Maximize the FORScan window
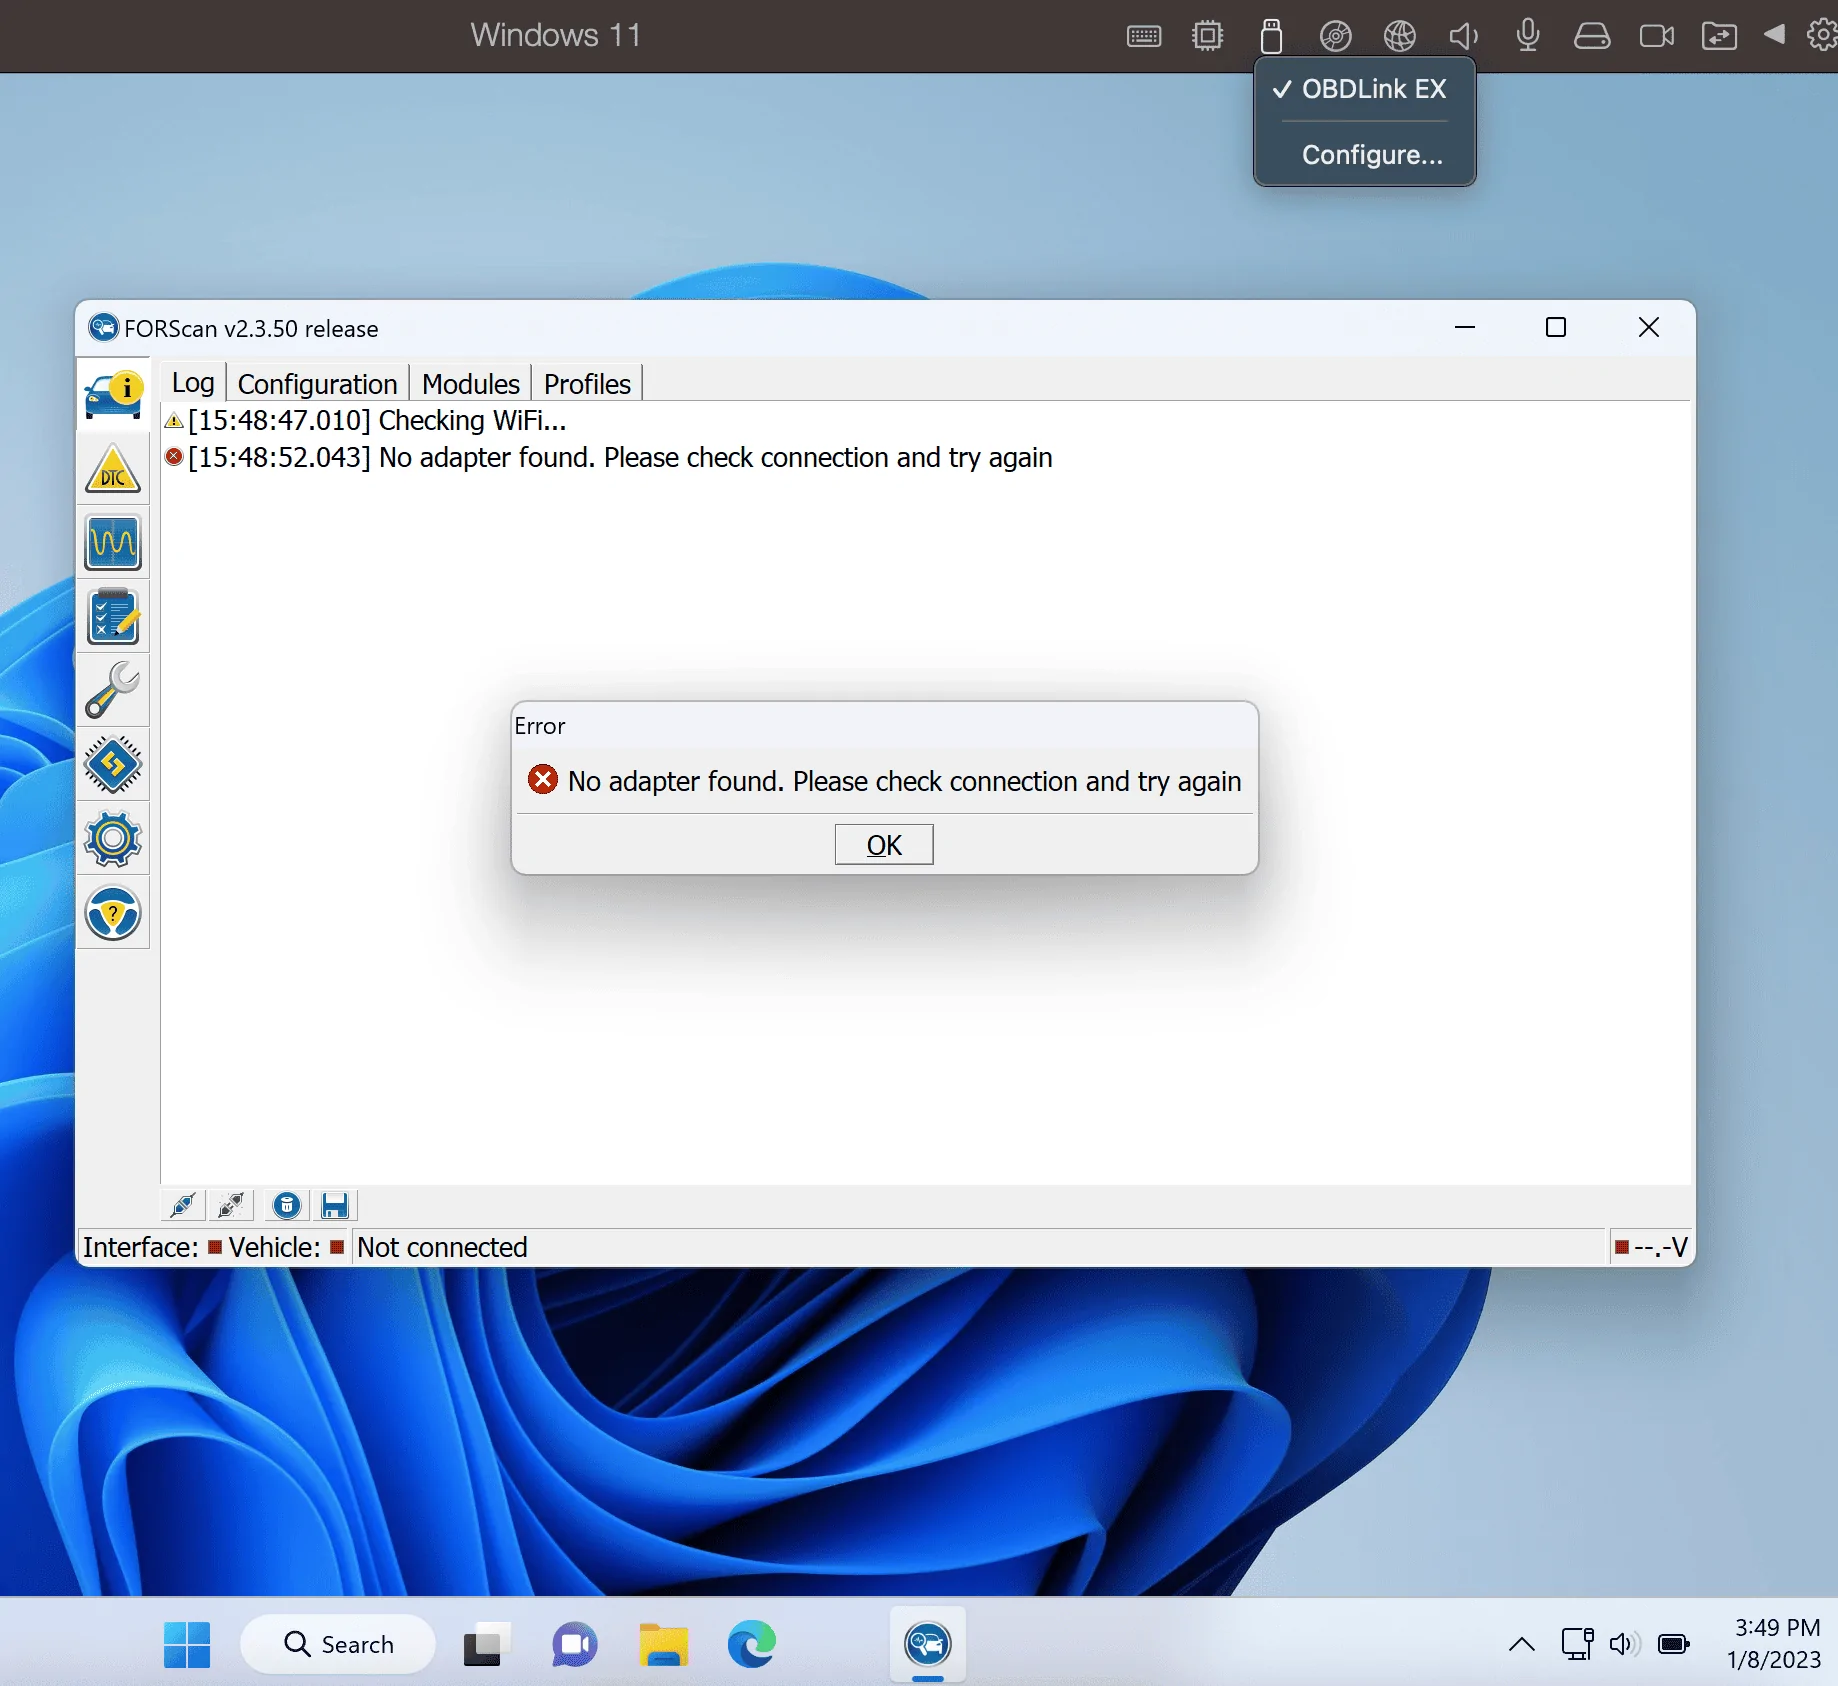 (x=1556, y=327)
